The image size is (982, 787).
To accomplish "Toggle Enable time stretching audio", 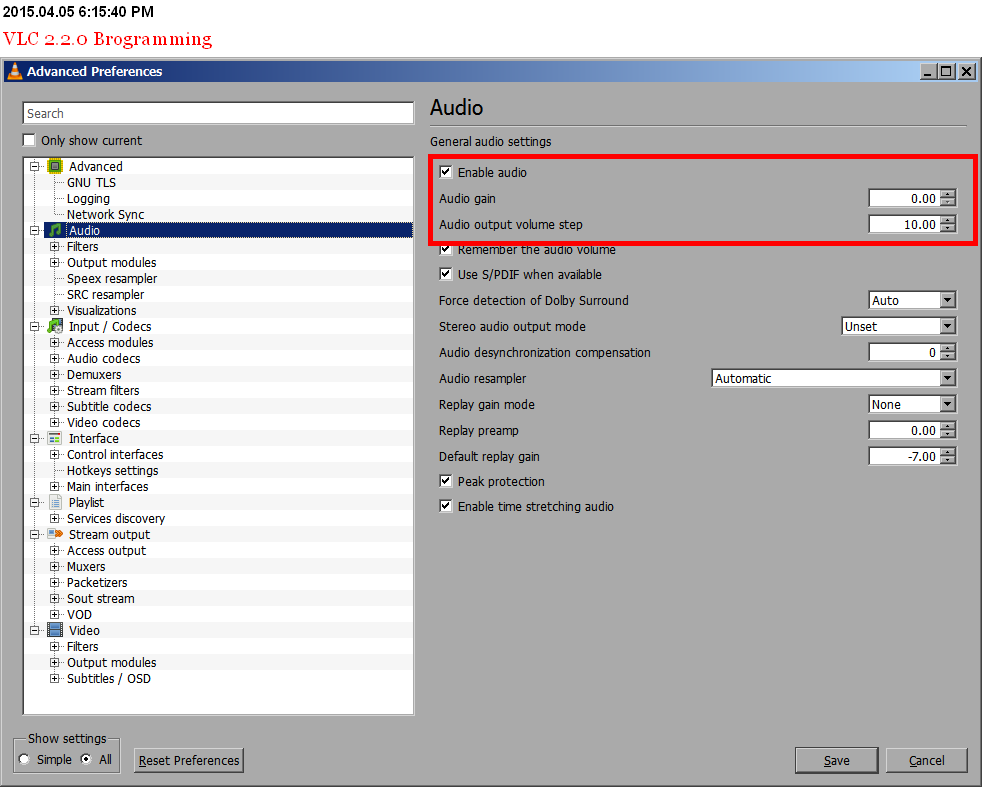I will tap(445, 506).
